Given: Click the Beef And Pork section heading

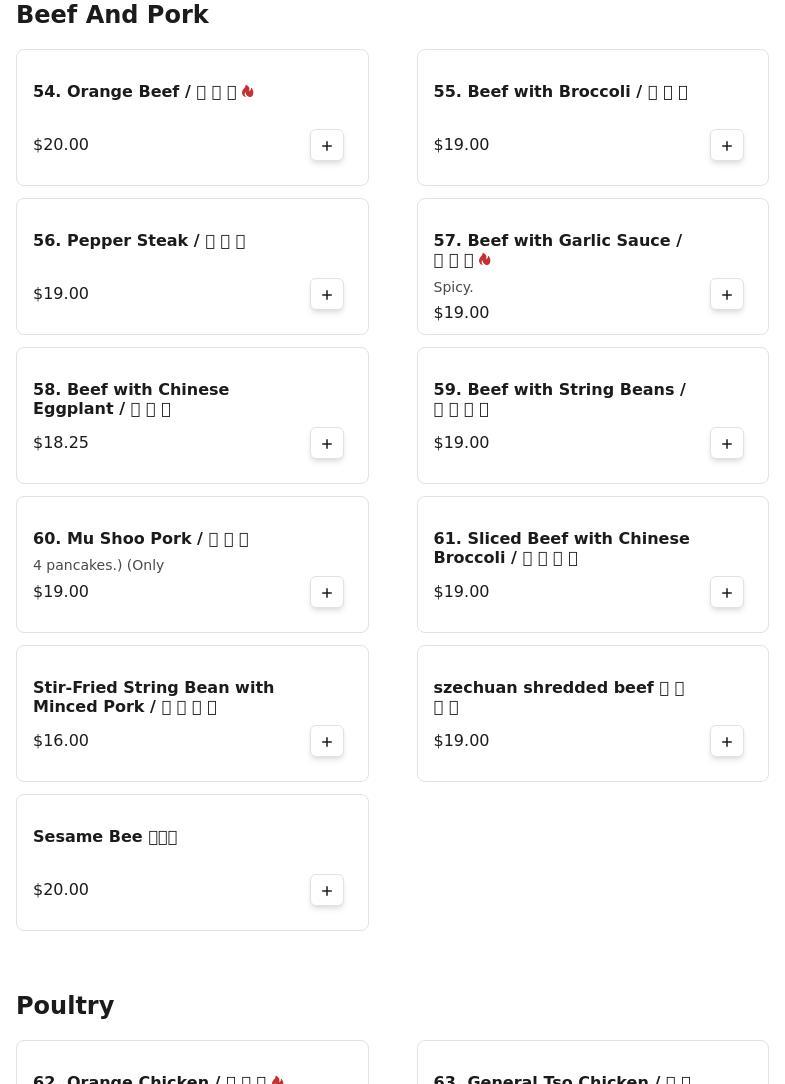Looking at the screenshot, I should coord(112,15).
